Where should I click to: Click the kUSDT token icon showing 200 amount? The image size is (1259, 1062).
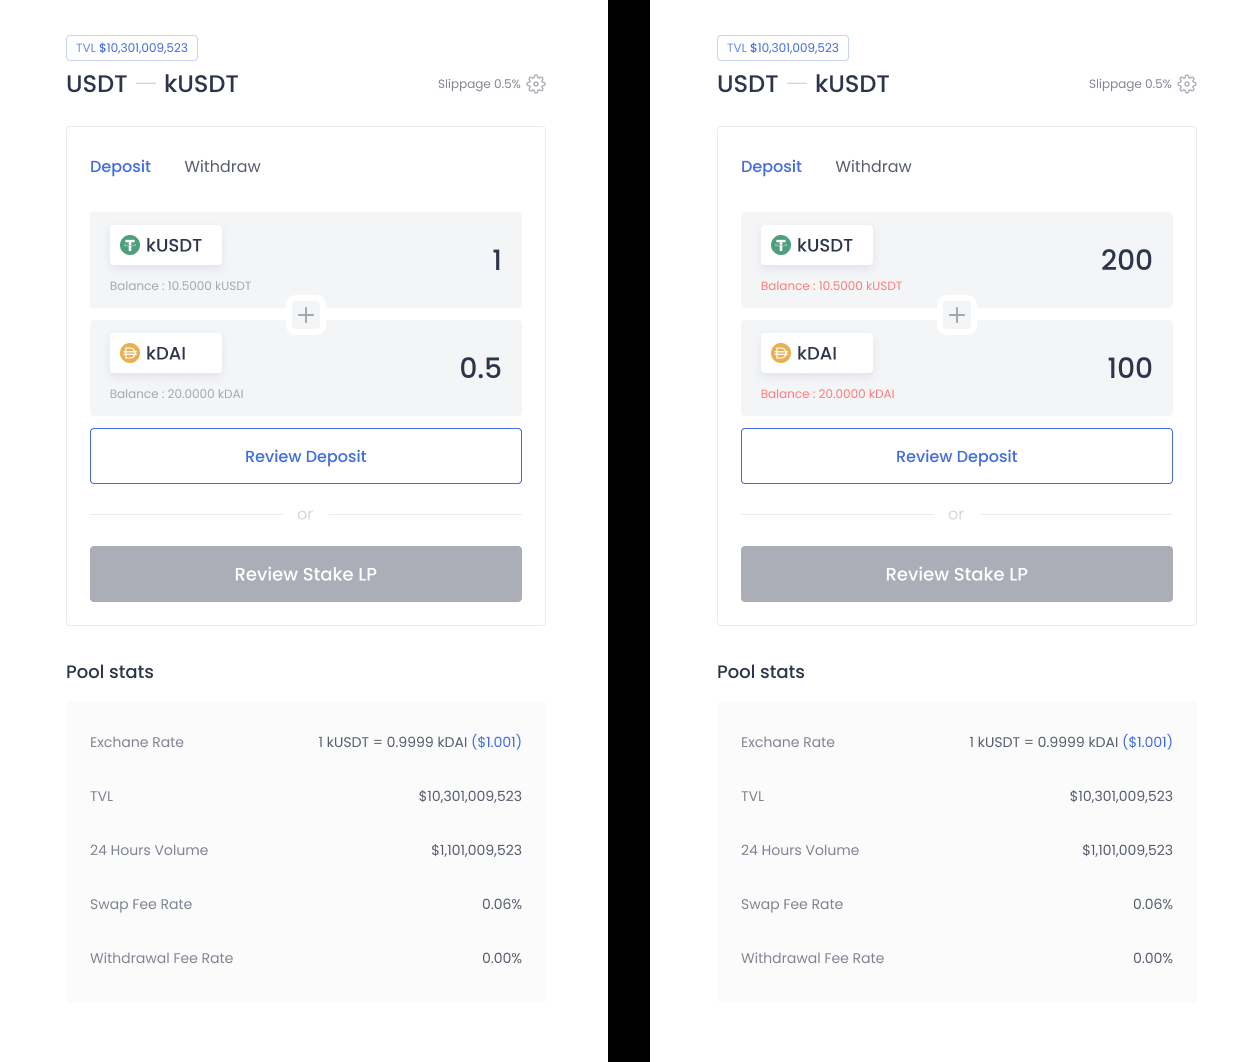pos(781,245)
